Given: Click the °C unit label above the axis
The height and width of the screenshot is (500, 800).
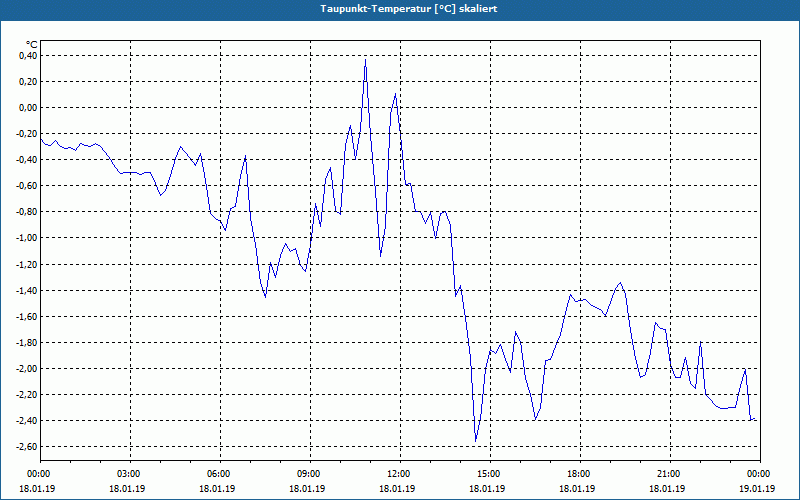Looking at the screenshot, I should [x=32, y=44].
